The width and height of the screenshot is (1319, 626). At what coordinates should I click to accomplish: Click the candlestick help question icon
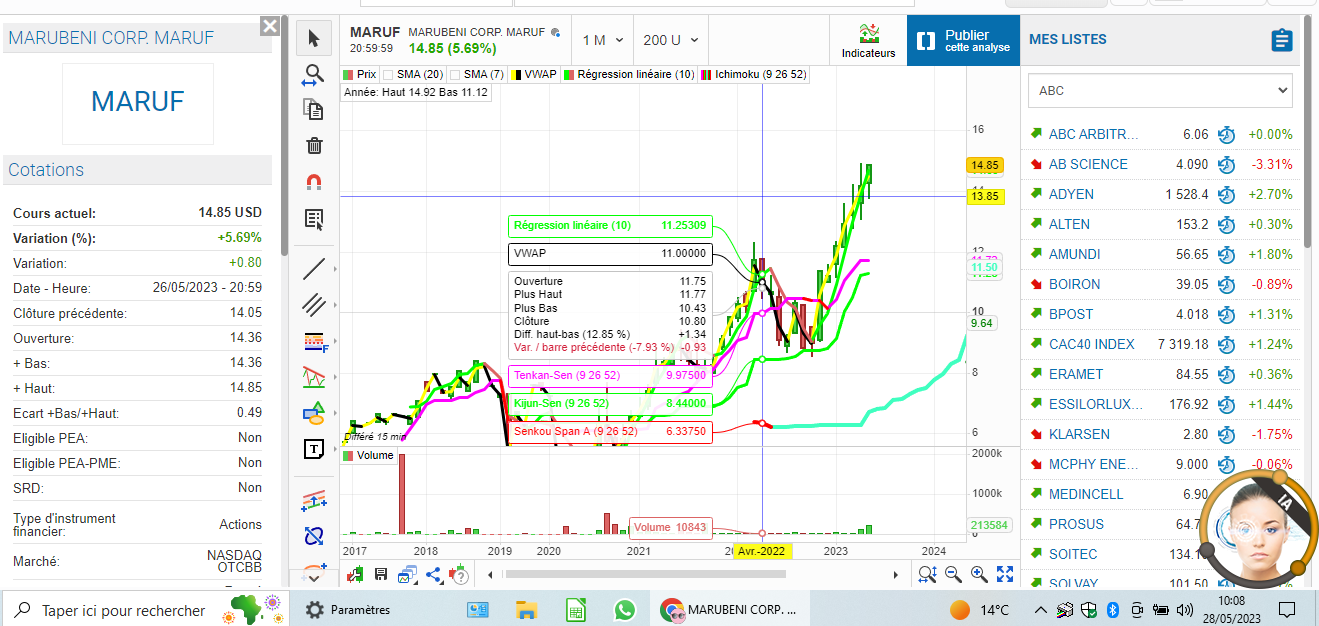point(460,574)
